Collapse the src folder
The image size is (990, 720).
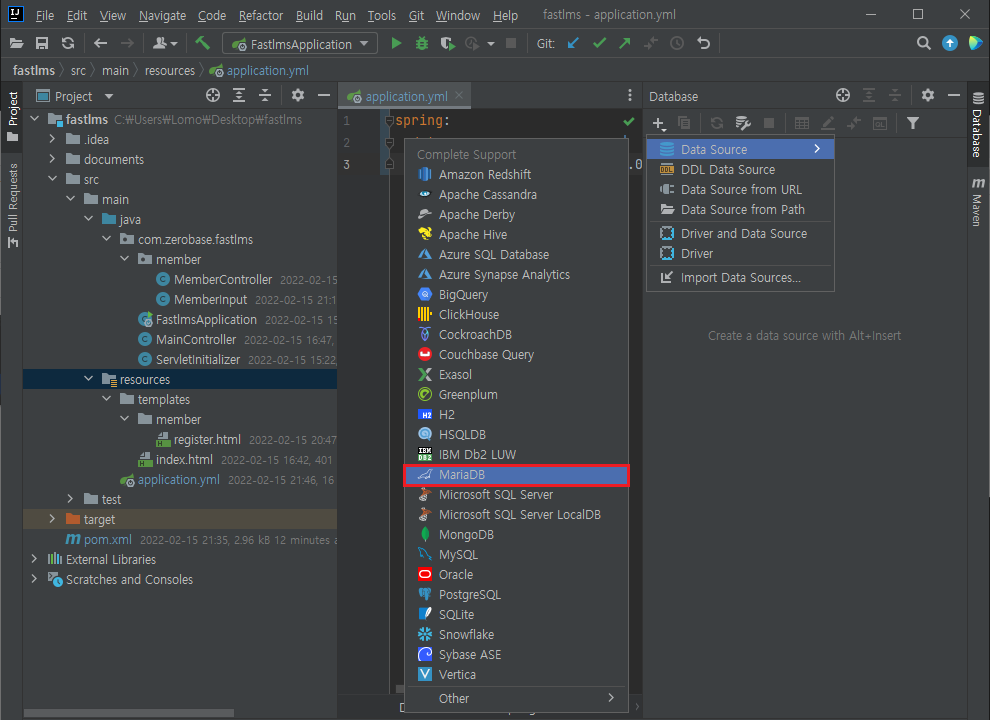[x=52, y=179]
